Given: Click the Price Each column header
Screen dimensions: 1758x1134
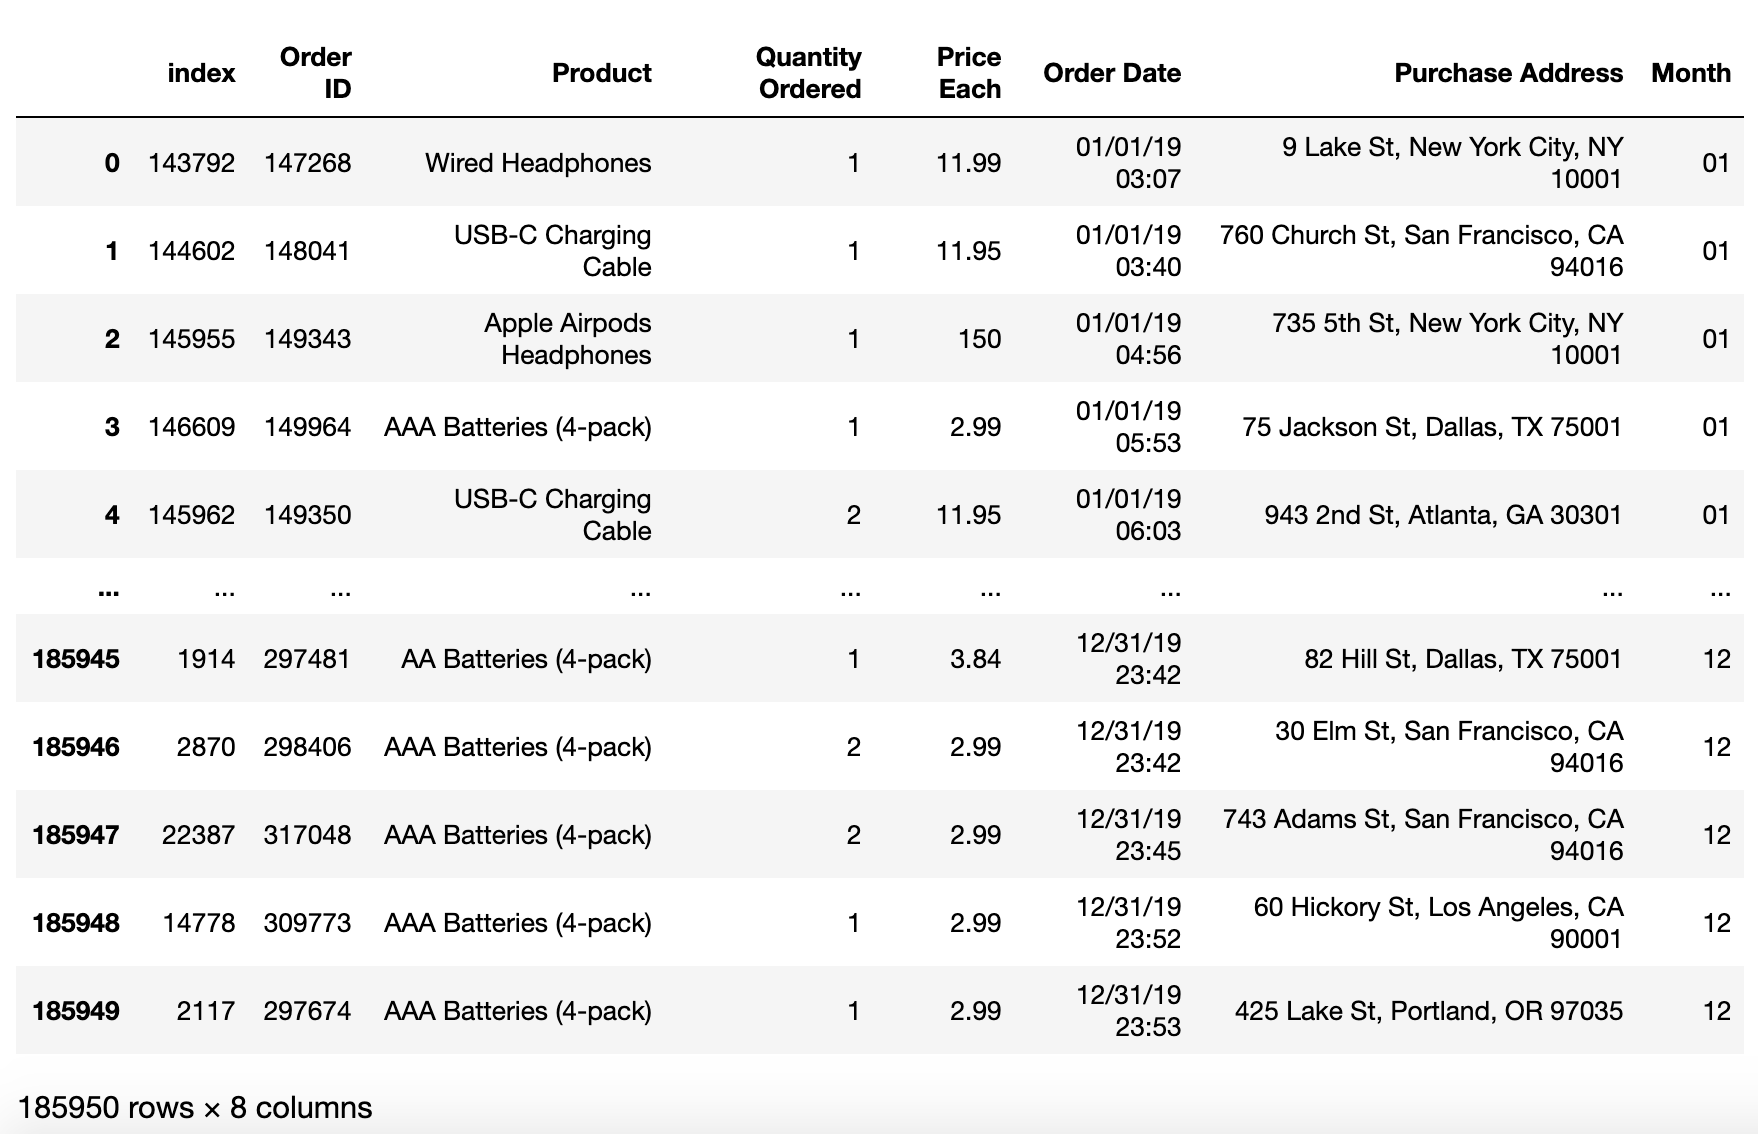Looking at the screenshot, I should point(968,73).
